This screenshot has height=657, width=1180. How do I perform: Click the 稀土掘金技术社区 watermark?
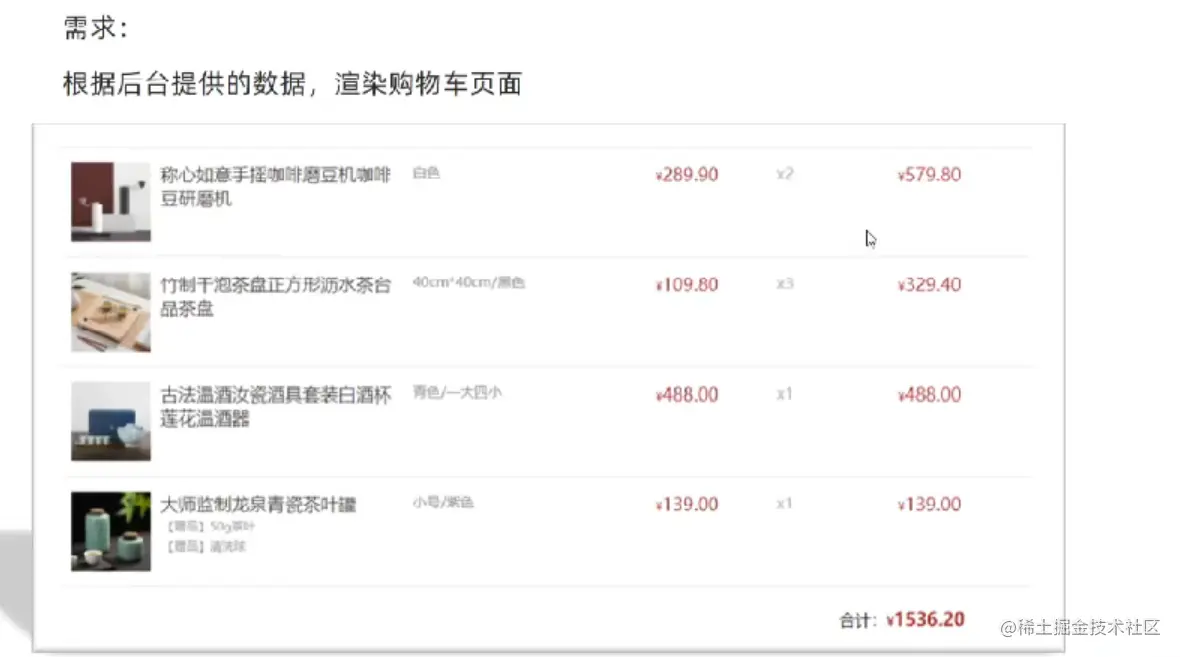[1080, 627]
